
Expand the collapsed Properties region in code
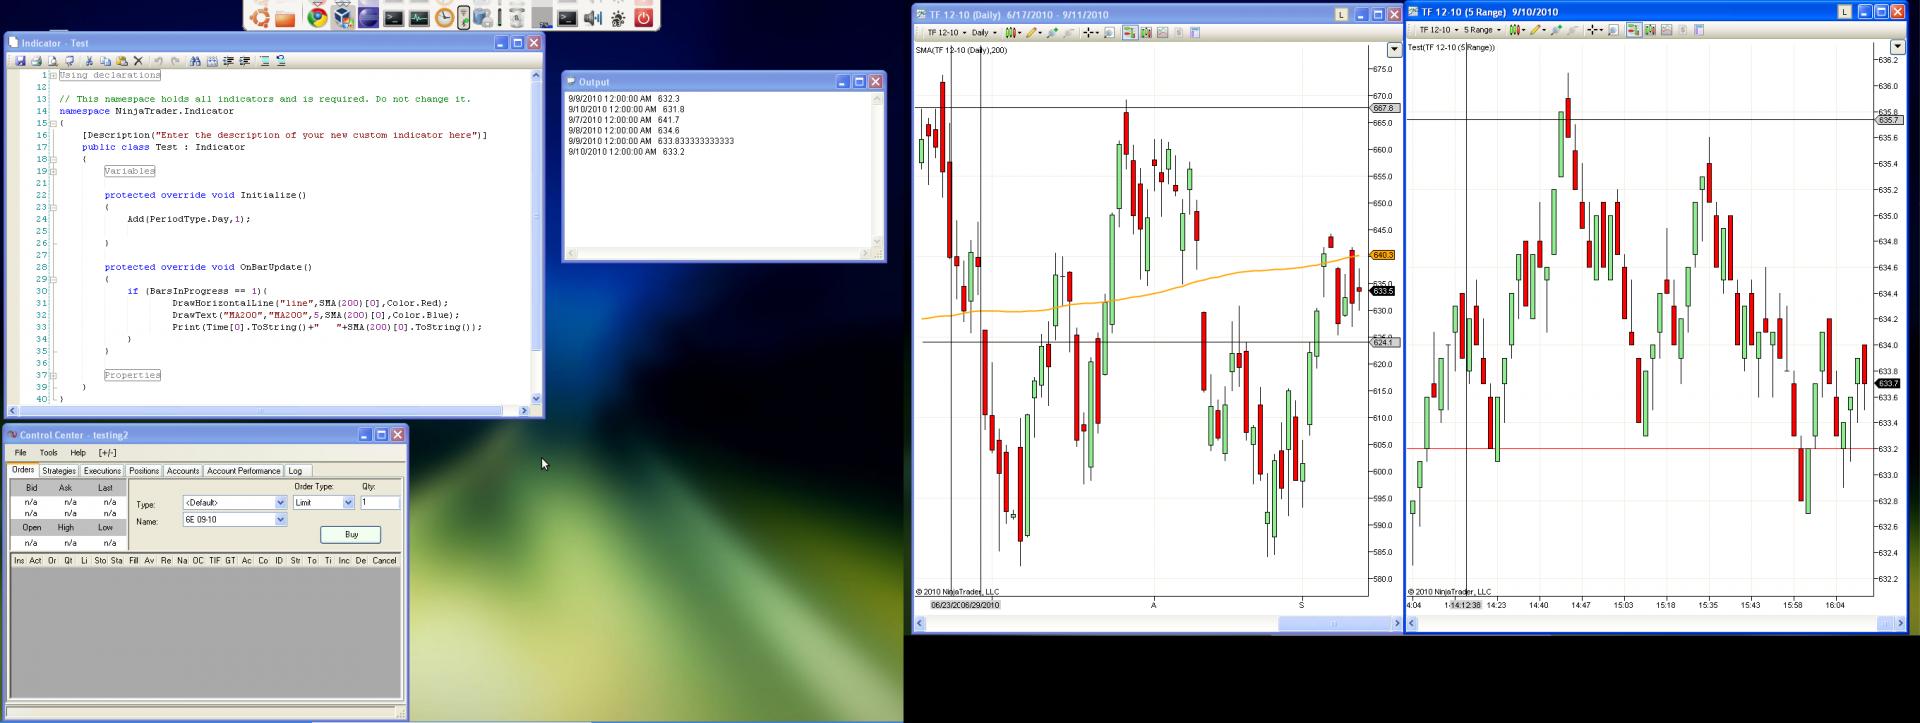click(53, 375)
